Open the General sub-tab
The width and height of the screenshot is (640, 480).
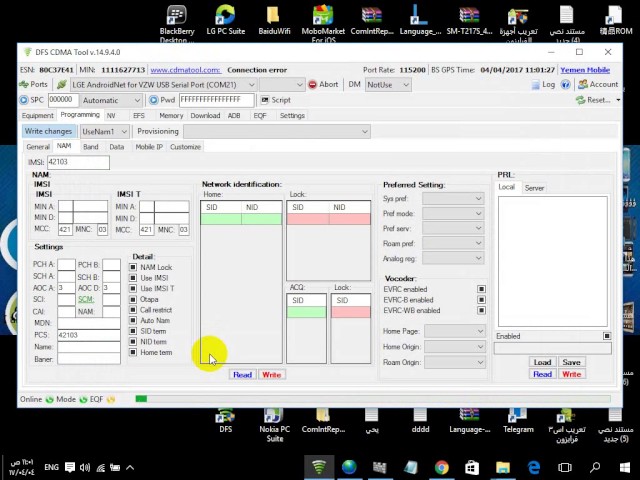click(x=38, y=147)
